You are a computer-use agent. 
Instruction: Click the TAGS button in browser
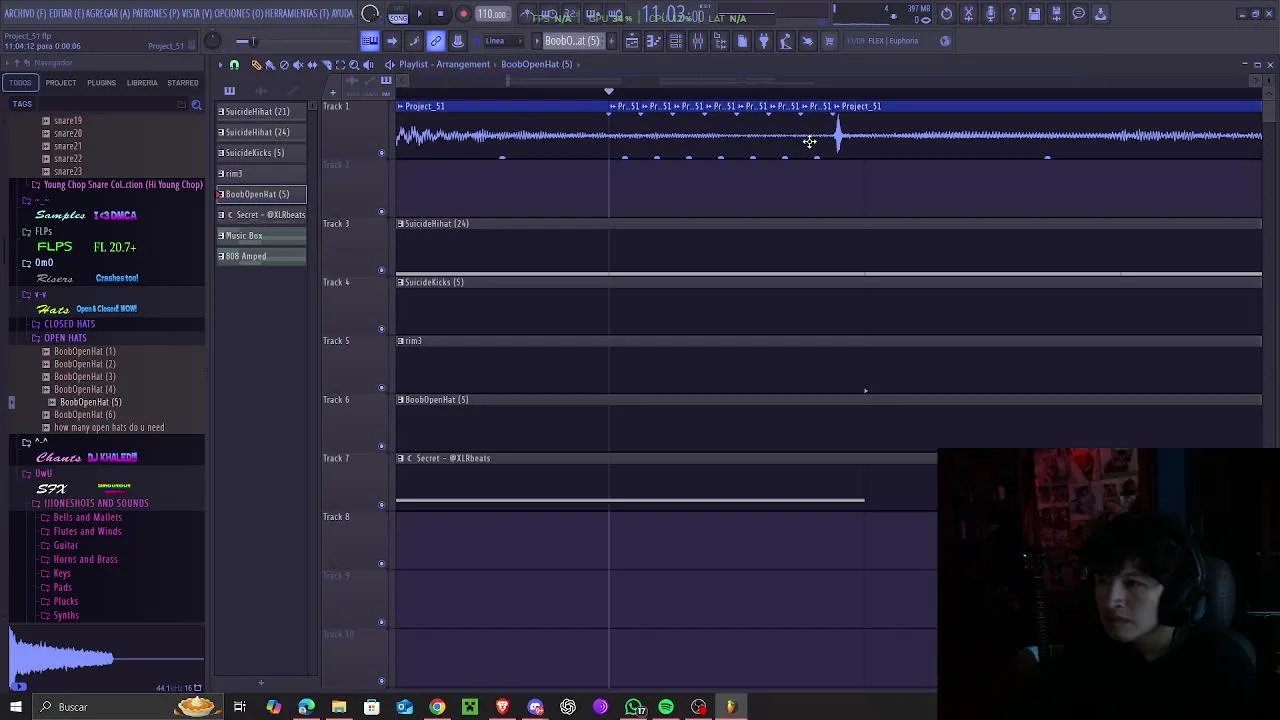tap(22, 104)
